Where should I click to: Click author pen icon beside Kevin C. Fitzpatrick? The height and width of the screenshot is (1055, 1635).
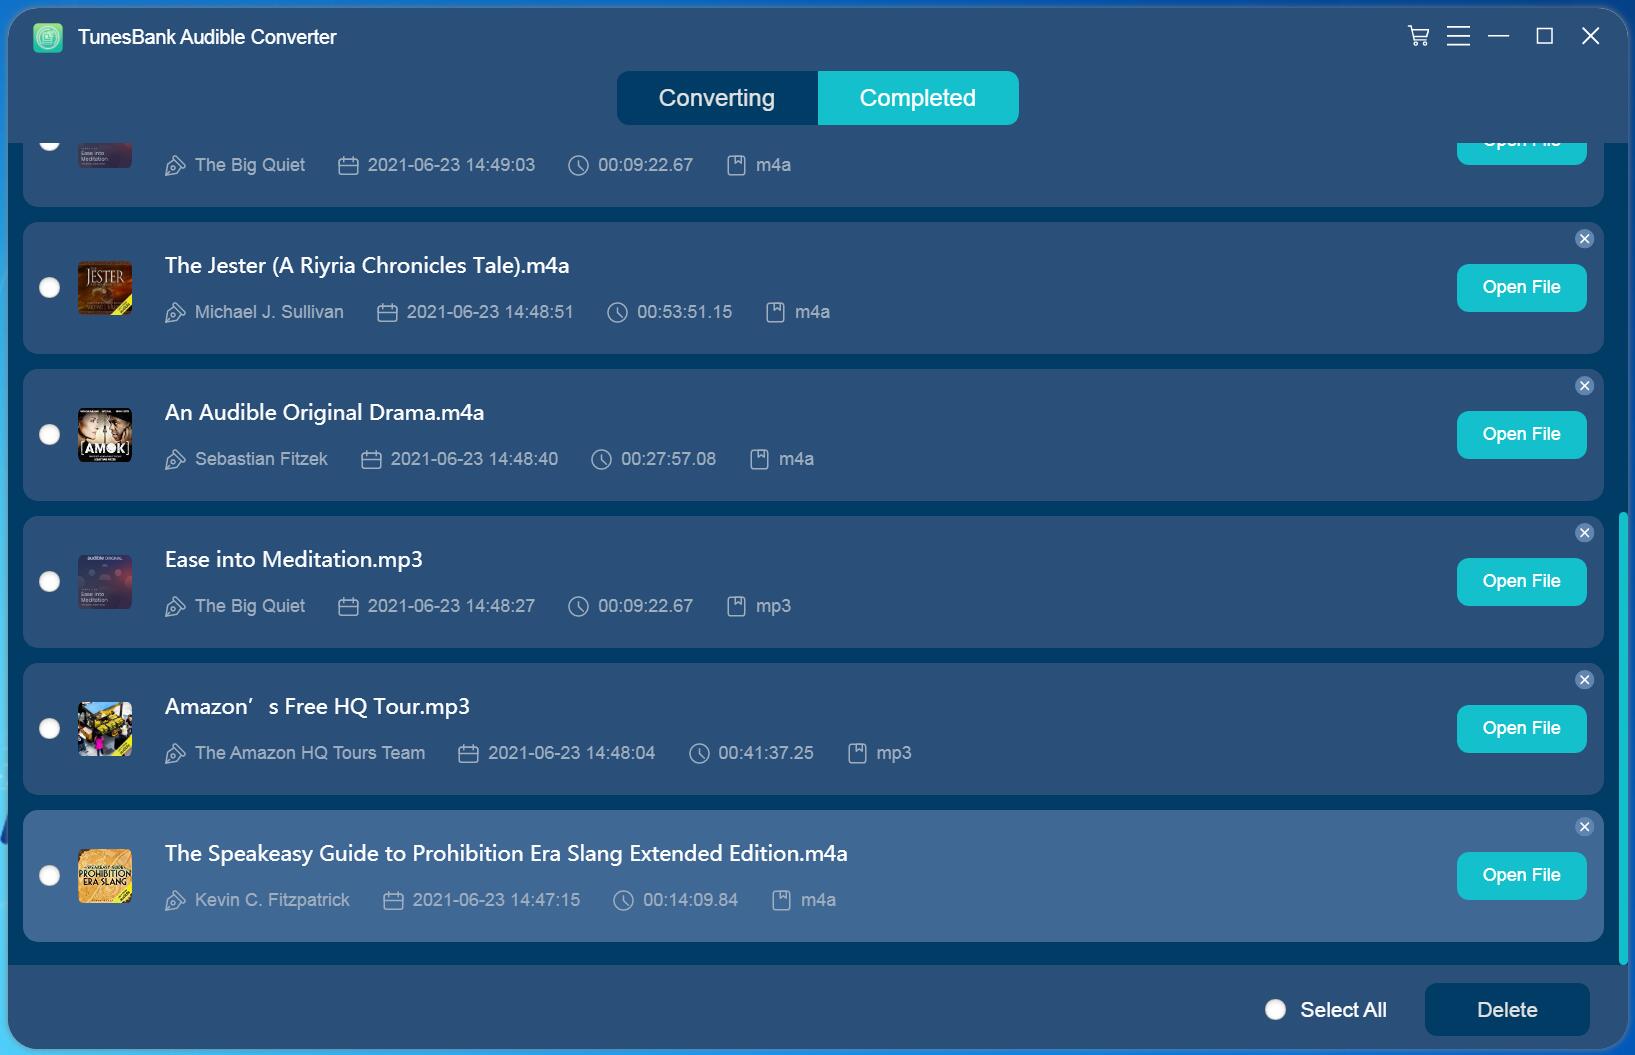175,901
